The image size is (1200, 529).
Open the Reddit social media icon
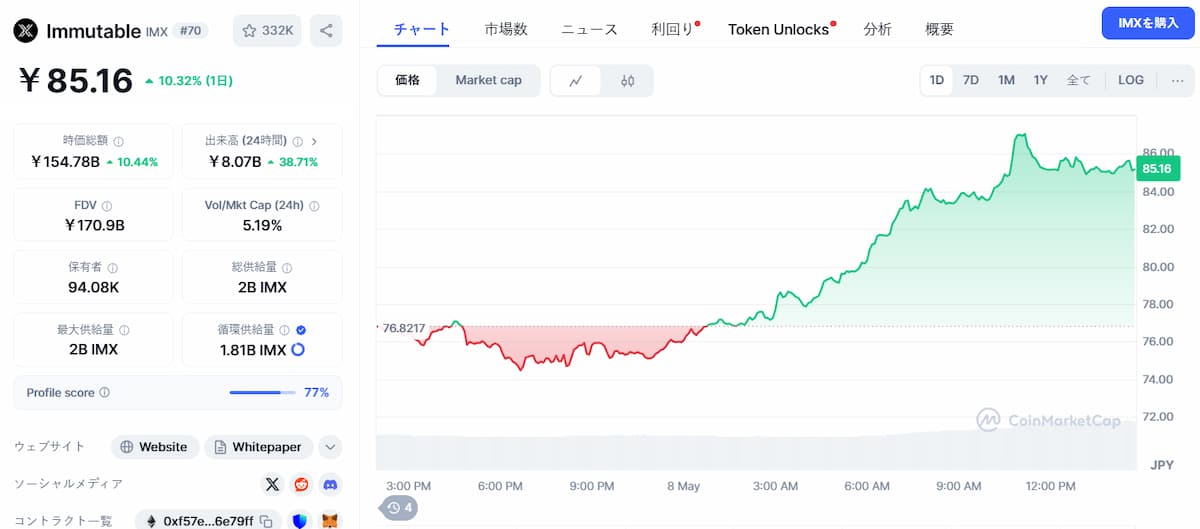(x=301, y=484)
